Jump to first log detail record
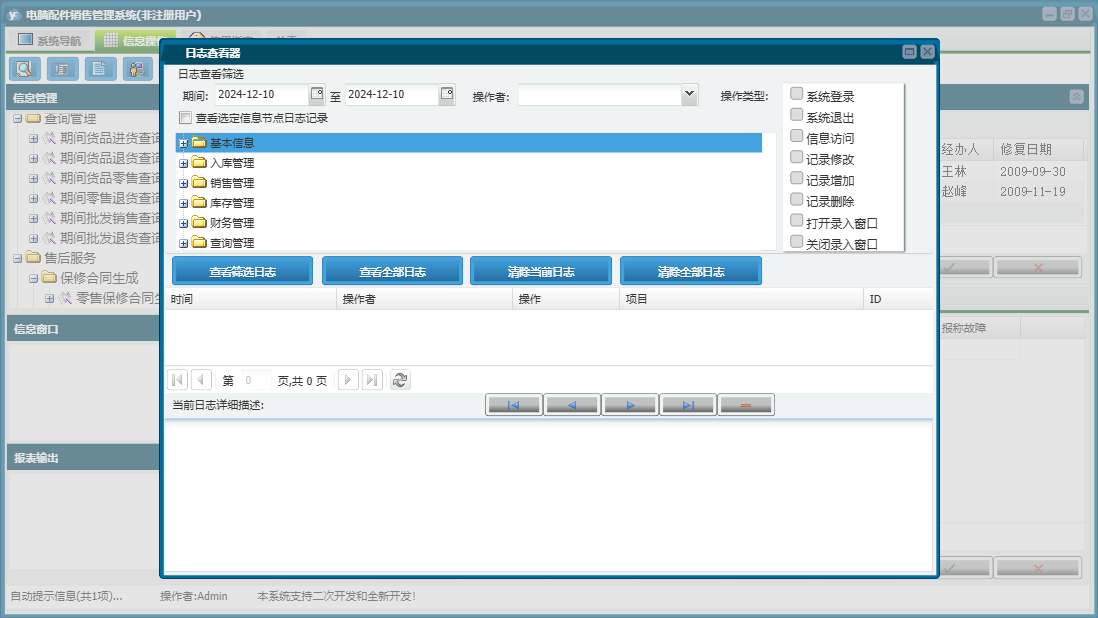This screenshot has height=618, width=1098. tap(513, 405)
